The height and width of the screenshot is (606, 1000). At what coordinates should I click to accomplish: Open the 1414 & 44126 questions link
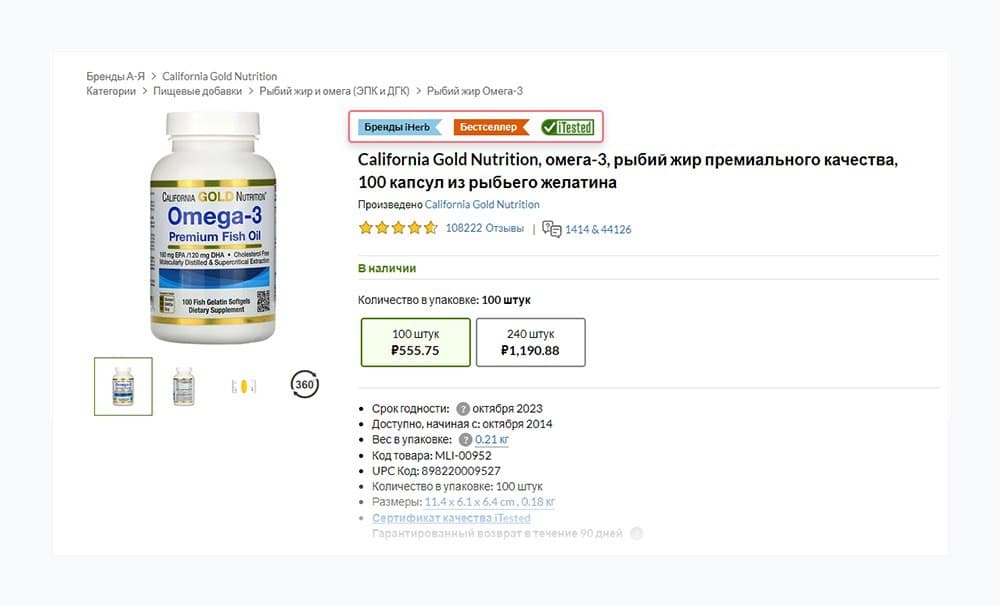pos(598,230)
